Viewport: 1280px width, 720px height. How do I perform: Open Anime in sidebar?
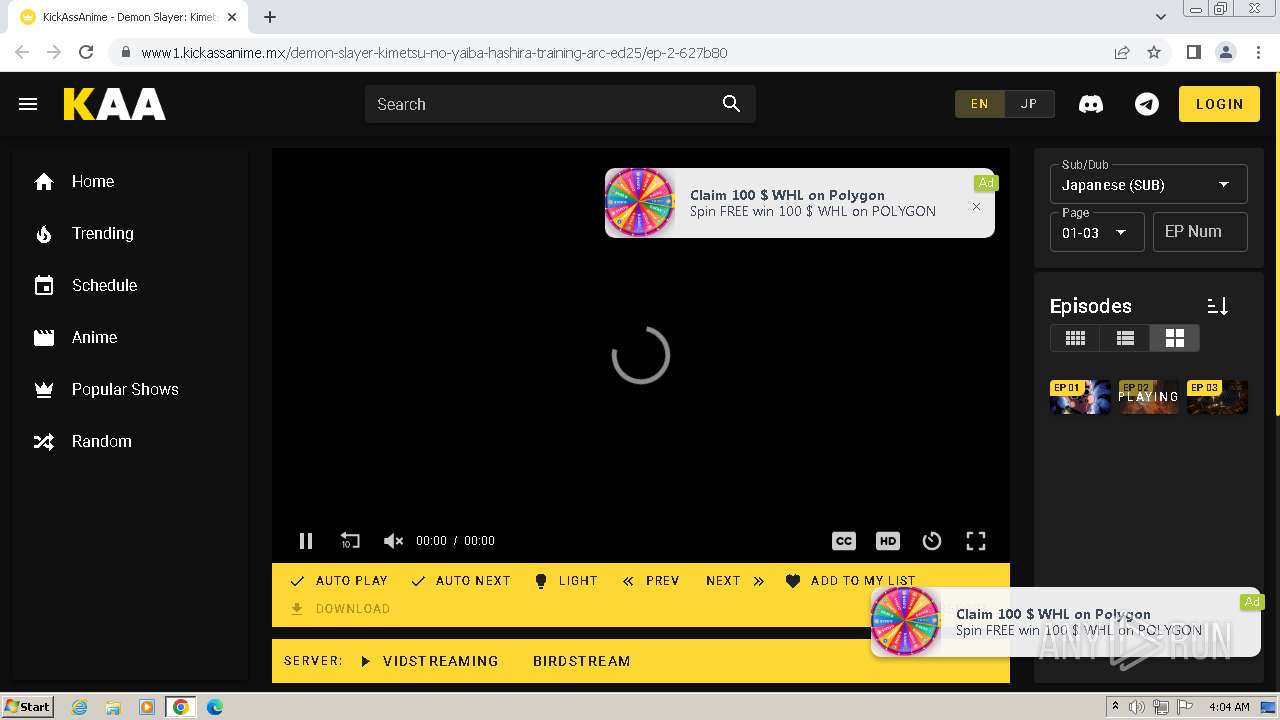[x=130, y=337]
